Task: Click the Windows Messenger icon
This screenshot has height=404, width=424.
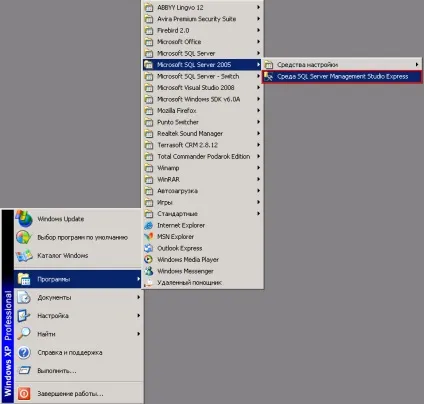Action: coord(148,271)
